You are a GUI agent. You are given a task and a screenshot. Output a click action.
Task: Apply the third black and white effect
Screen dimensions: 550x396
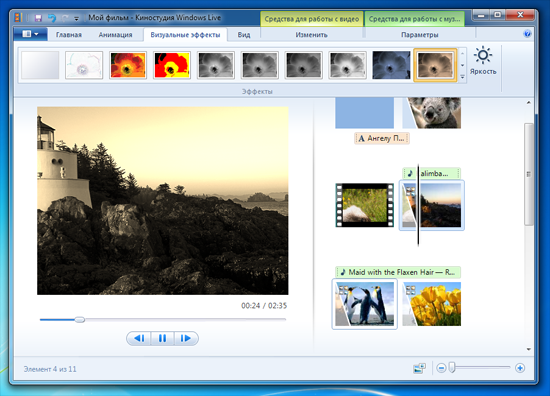point(303,65)
